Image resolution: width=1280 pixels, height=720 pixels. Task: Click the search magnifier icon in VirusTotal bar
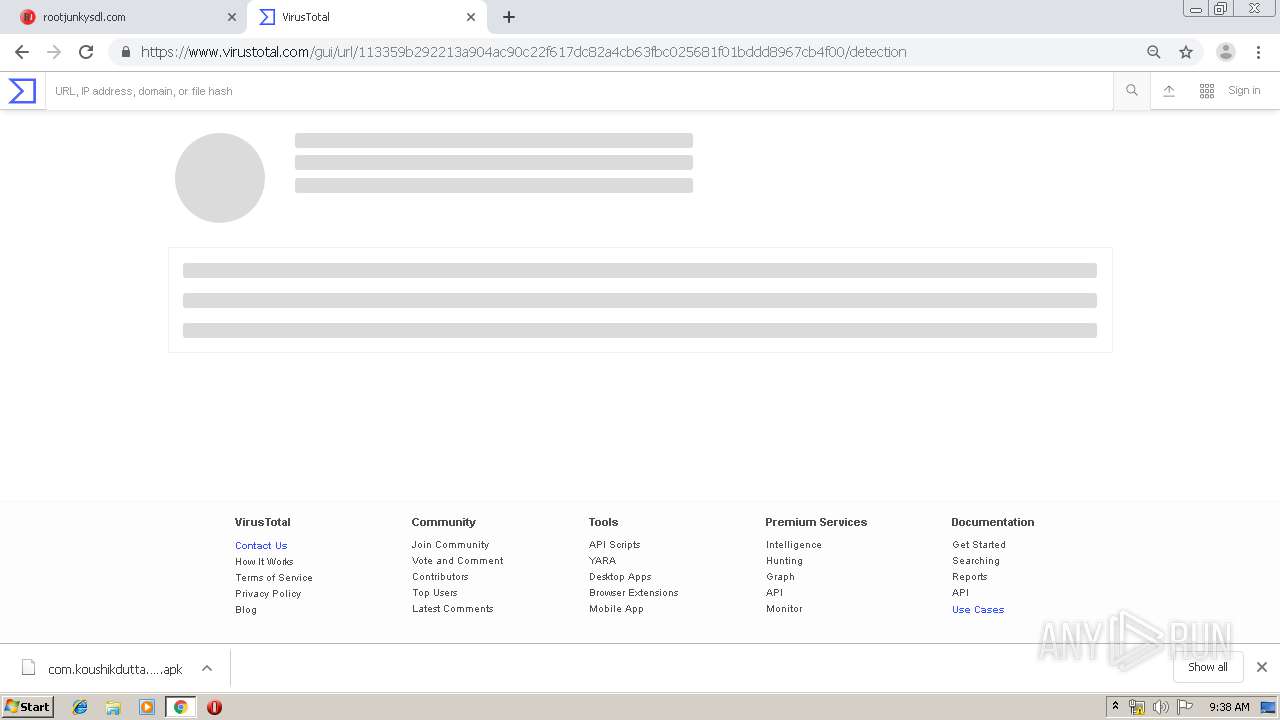[1132, 91]
